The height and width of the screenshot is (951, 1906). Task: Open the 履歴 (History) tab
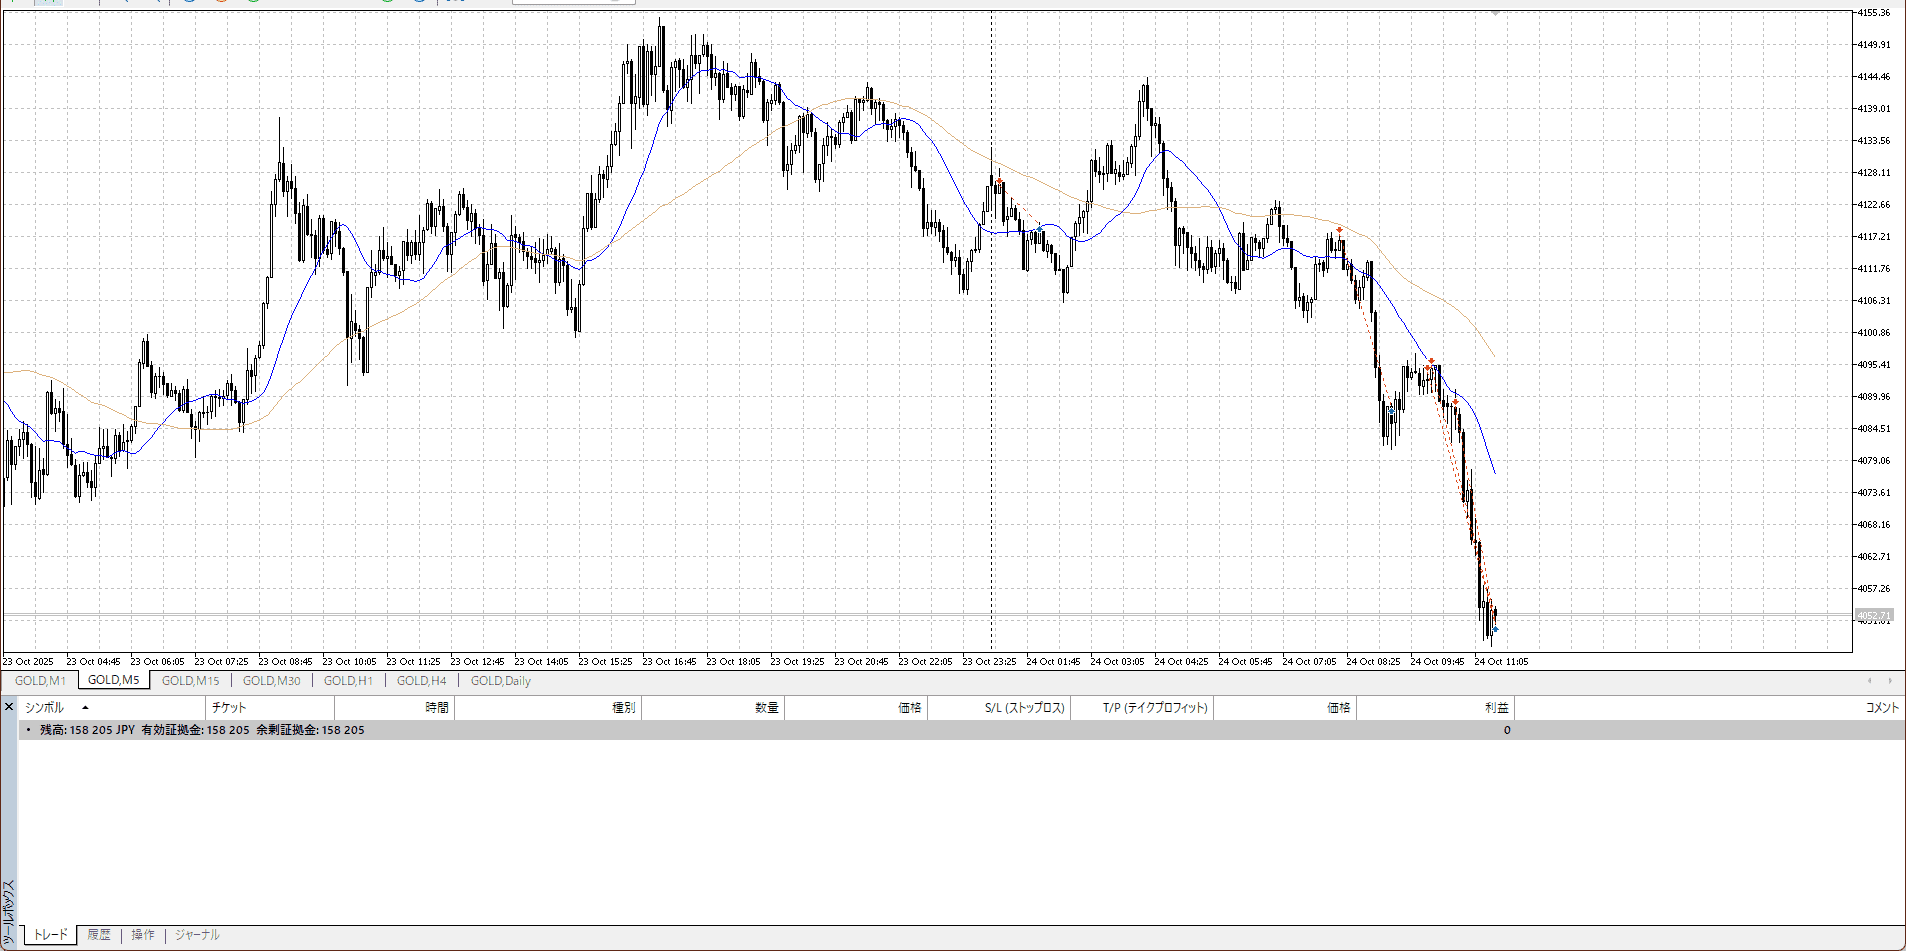(99, 935)
